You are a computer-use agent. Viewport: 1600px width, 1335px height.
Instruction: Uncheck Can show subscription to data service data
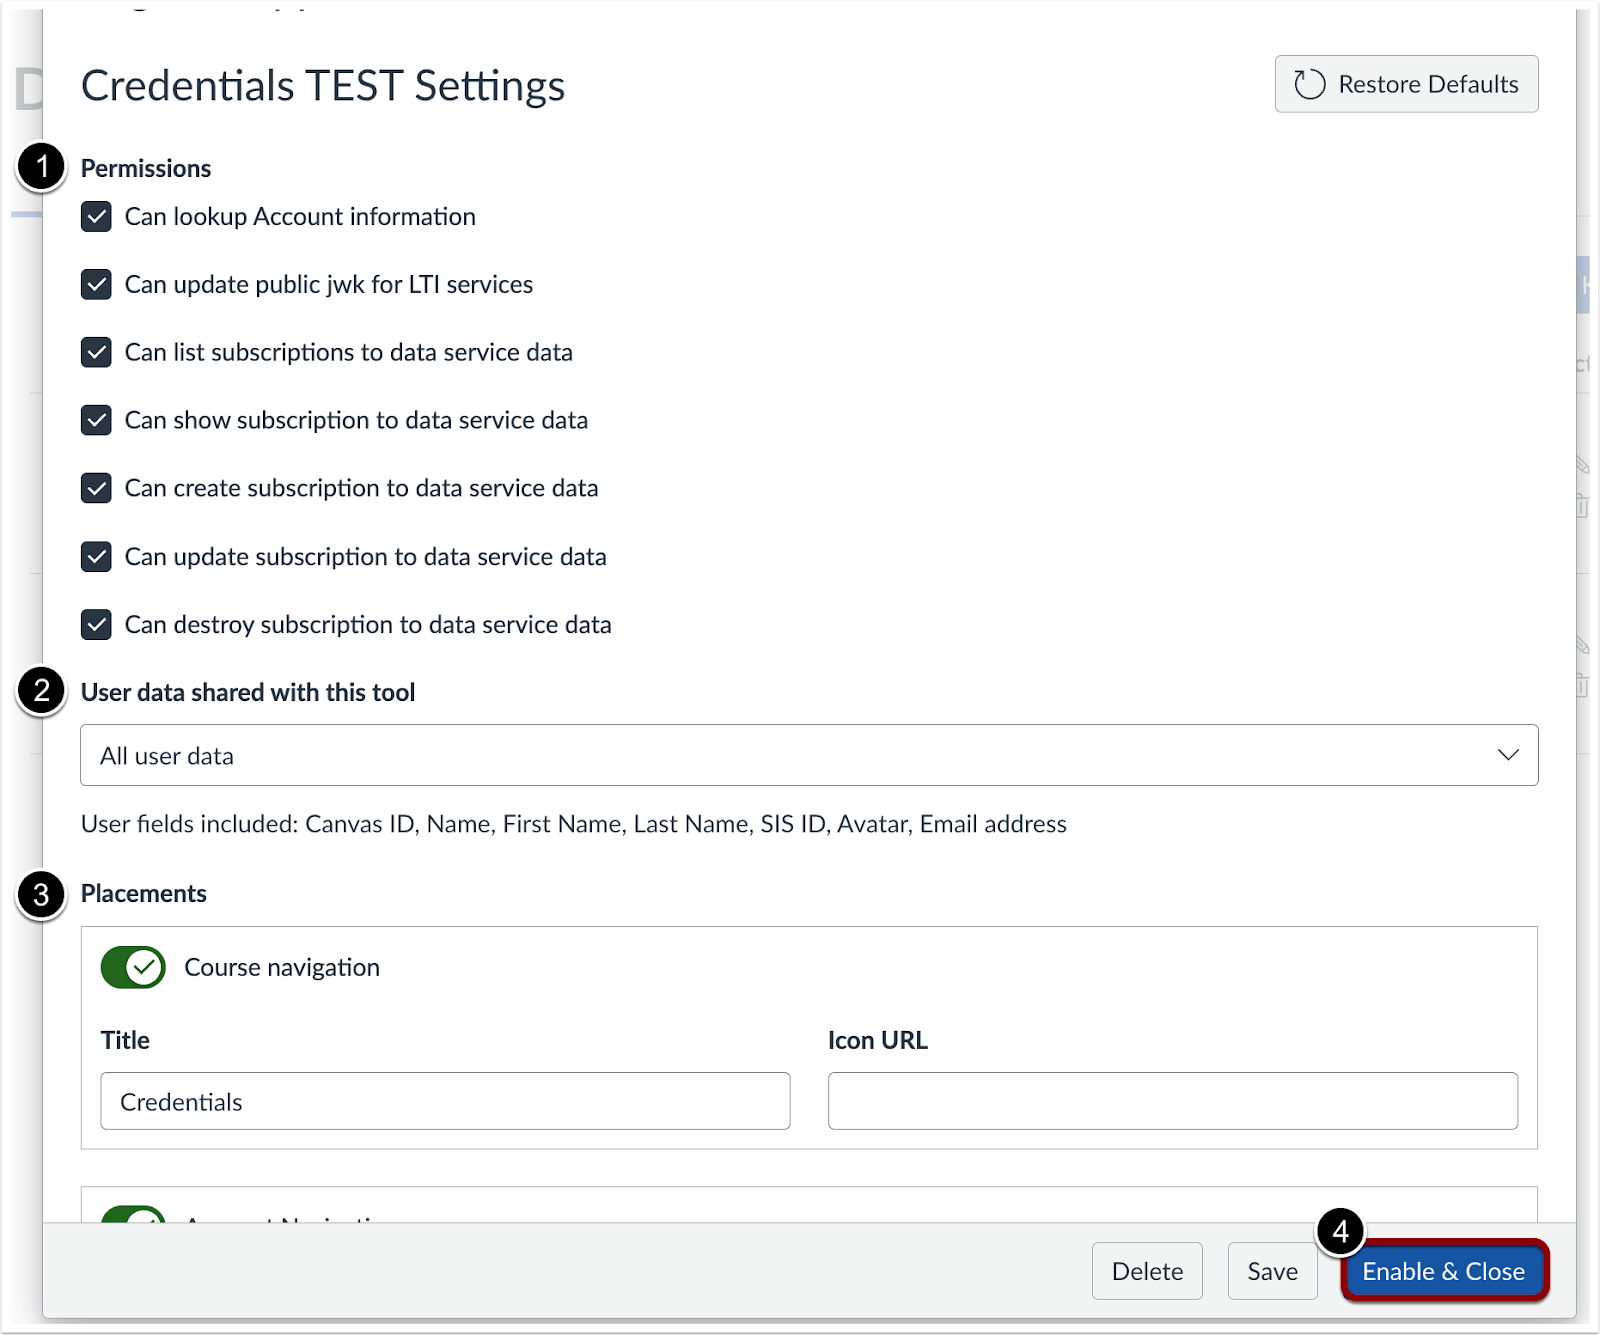pyautogui.click(x=95, y=420)
